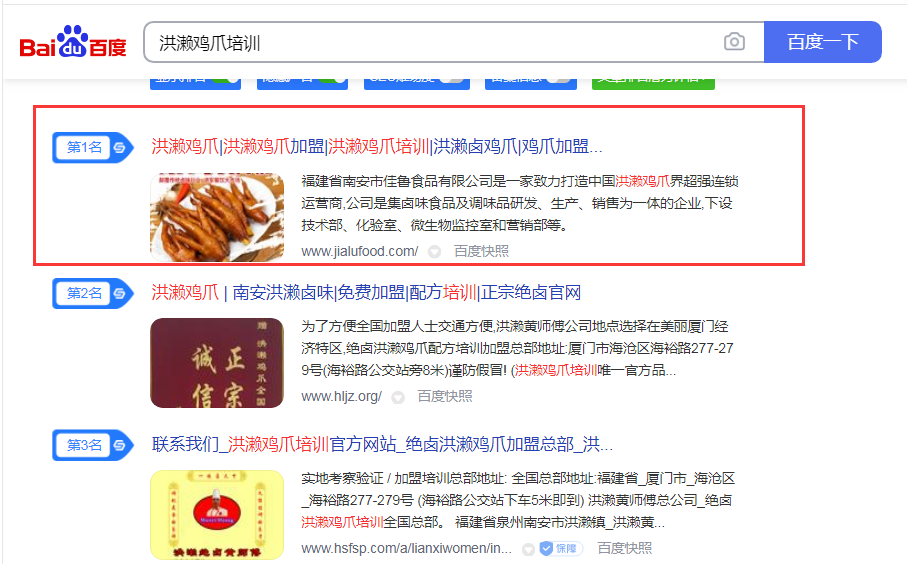The width and height of the screenshot is (907, 564).
Task: Expand the arrow beside the www.hsfsp.com URL
Action: [x=528, y=549]
